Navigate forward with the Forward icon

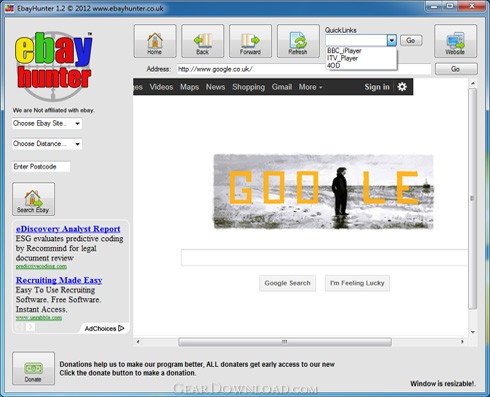pyautogui.click(x=250, y=41)
